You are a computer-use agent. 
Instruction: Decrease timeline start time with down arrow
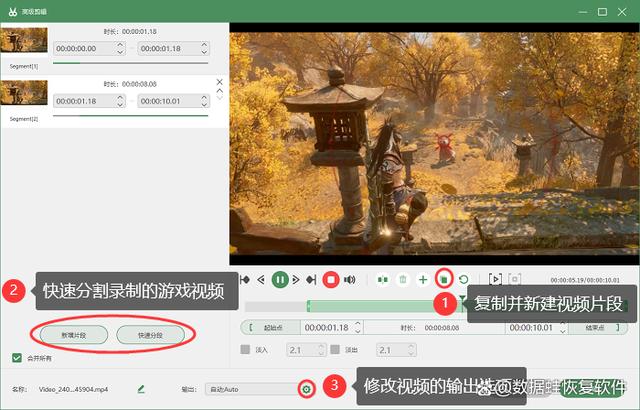pyautogui.click(x=358, y=331)
